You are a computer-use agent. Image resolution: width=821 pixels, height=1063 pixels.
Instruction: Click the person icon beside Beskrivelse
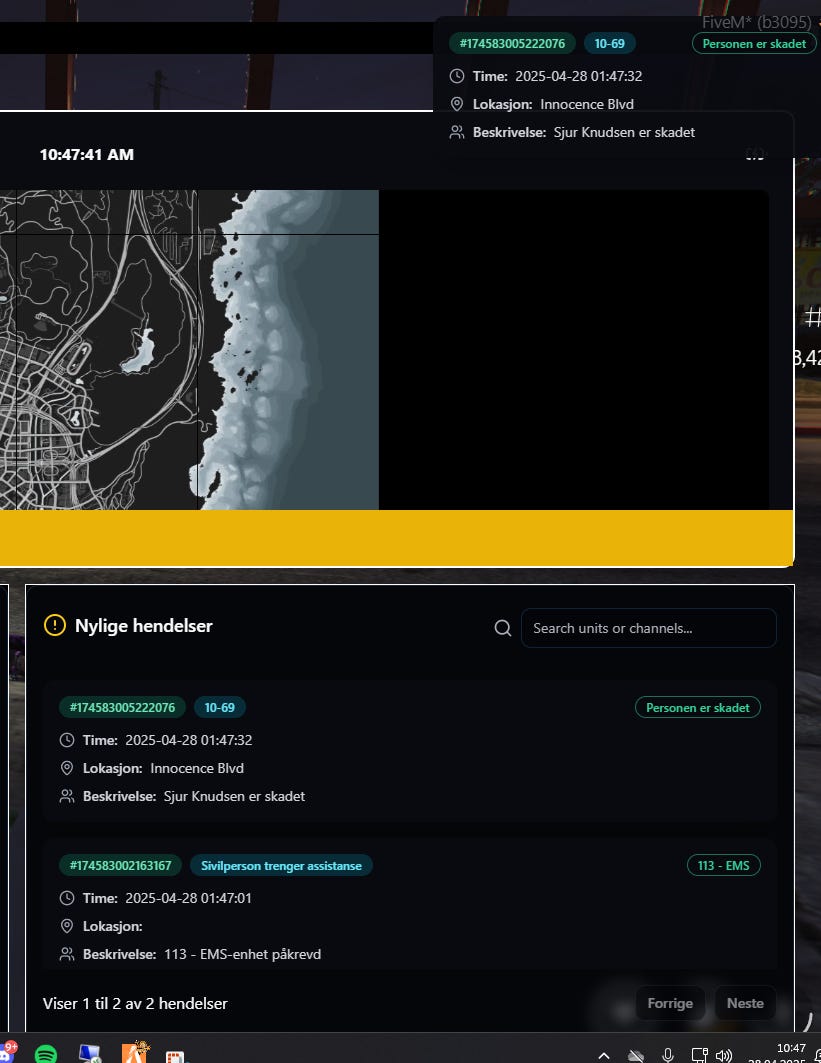66,796
